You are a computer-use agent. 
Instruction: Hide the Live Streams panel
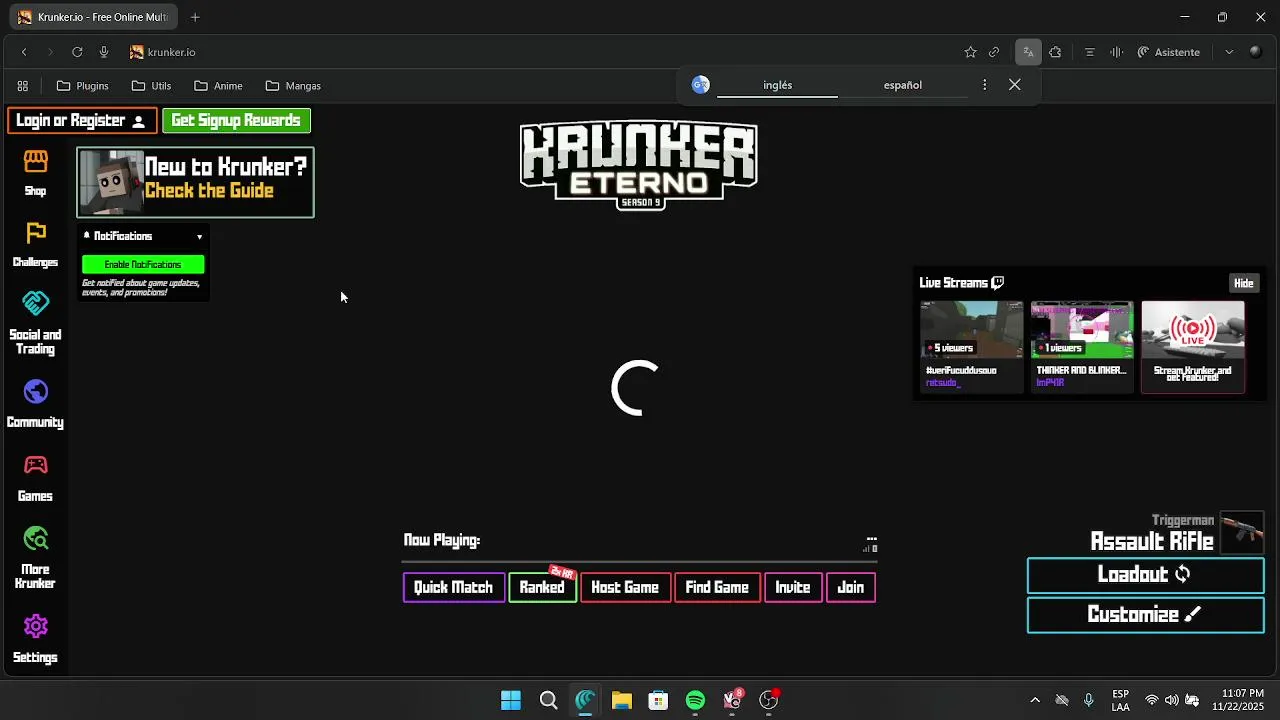[1243, 283]
